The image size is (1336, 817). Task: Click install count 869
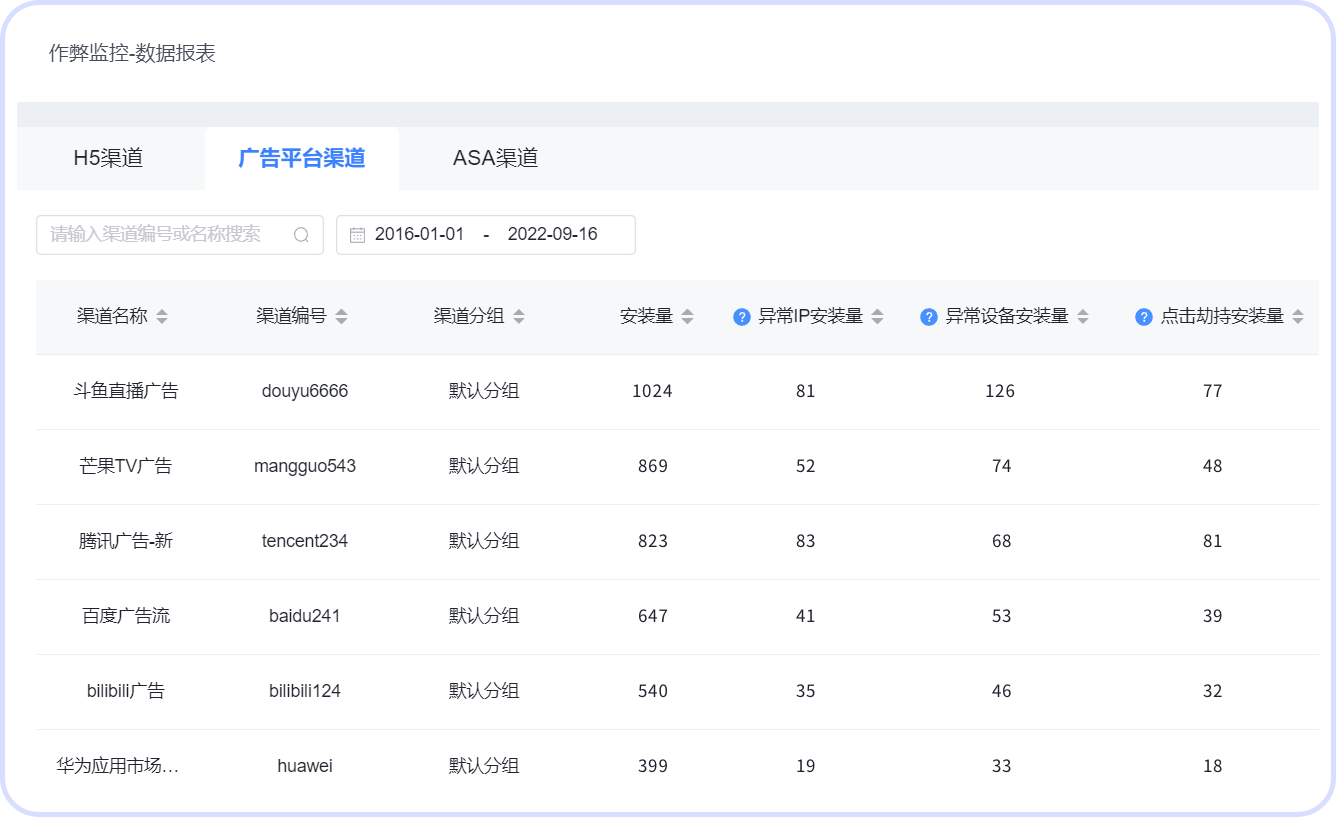pyautogui.click(x=653, y=467)
